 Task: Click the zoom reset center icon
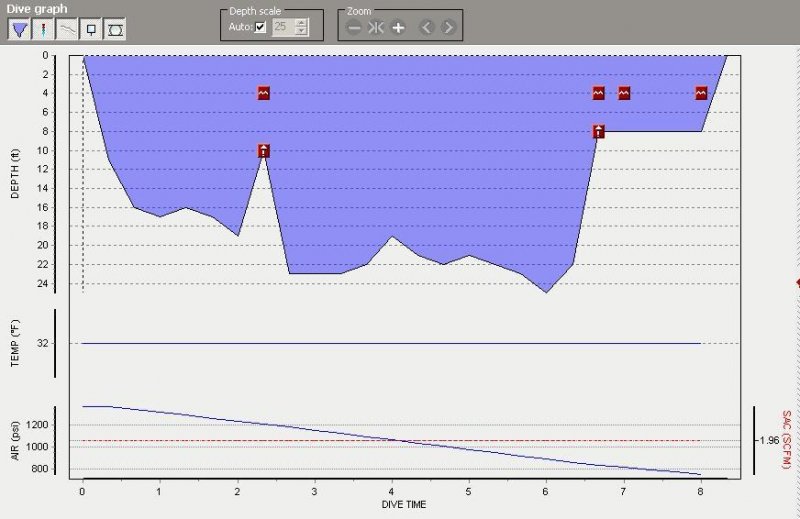pos(376,27)
